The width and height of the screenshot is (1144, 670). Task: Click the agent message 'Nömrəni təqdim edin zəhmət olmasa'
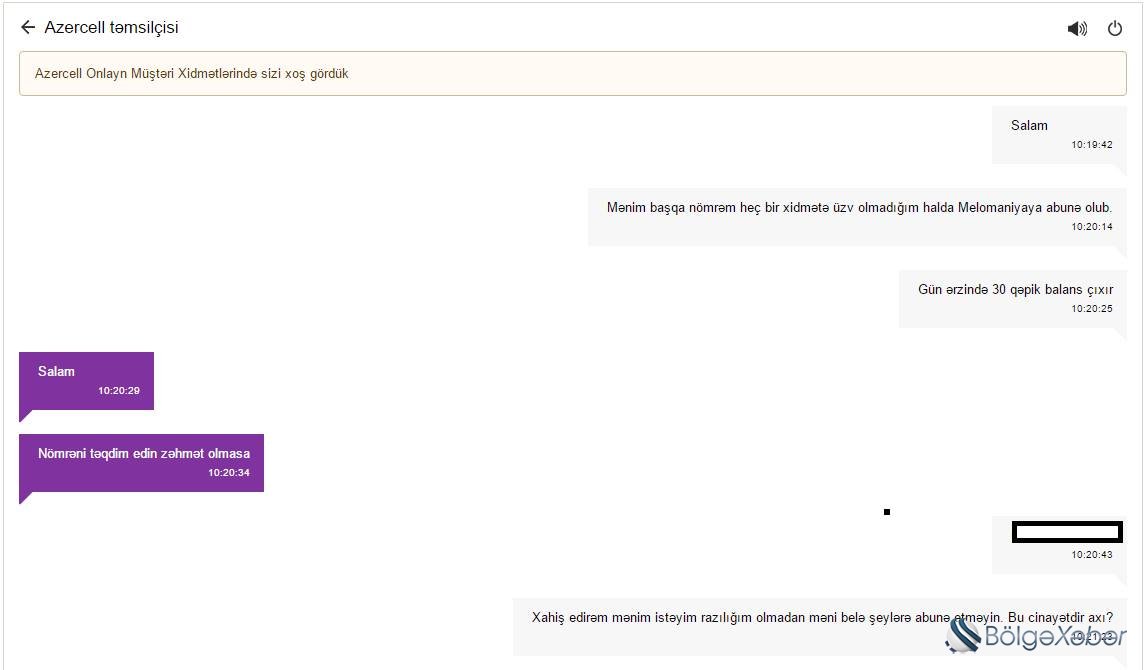[141, 463]
